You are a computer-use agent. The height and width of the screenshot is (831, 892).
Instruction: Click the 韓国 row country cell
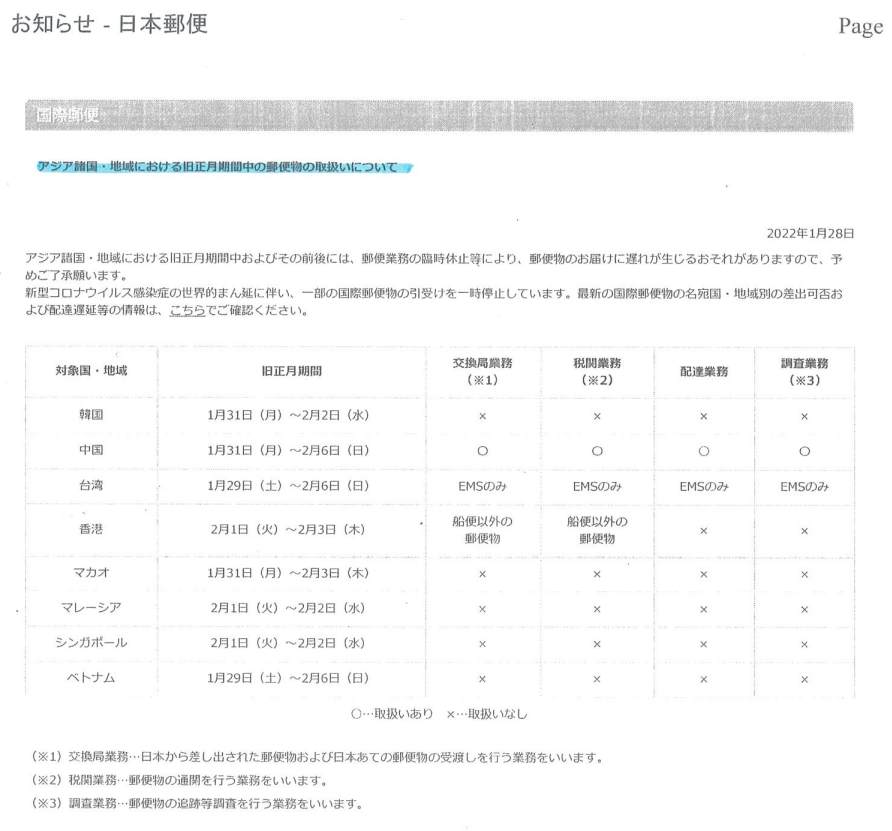[91, 416]
